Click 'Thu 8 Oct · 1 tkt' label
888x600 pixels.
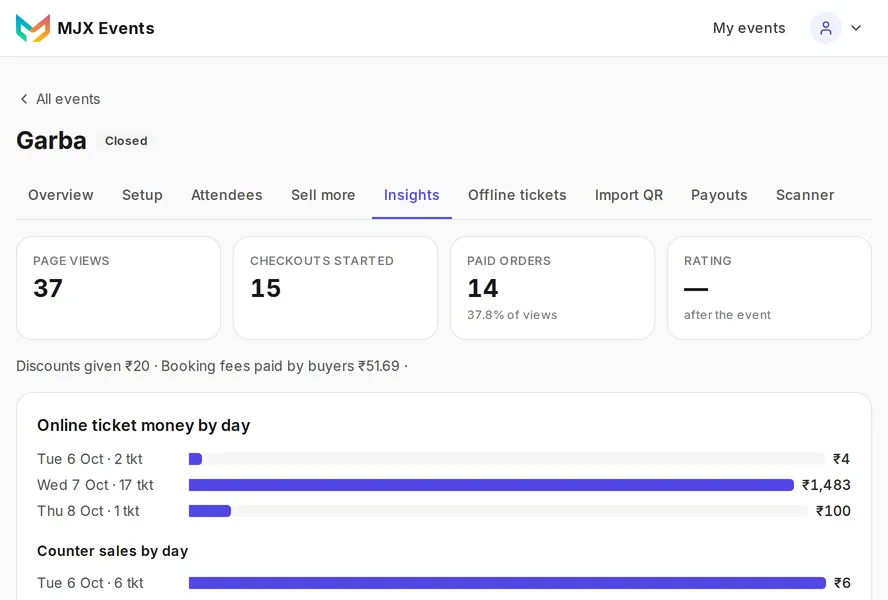[x=88, y=511]
